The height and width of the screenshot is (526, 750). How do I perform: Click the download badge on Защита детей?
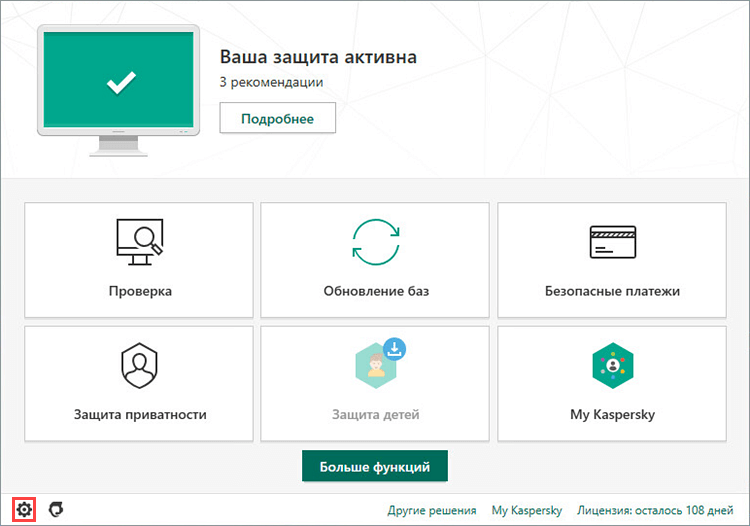(x=395, y=349)
